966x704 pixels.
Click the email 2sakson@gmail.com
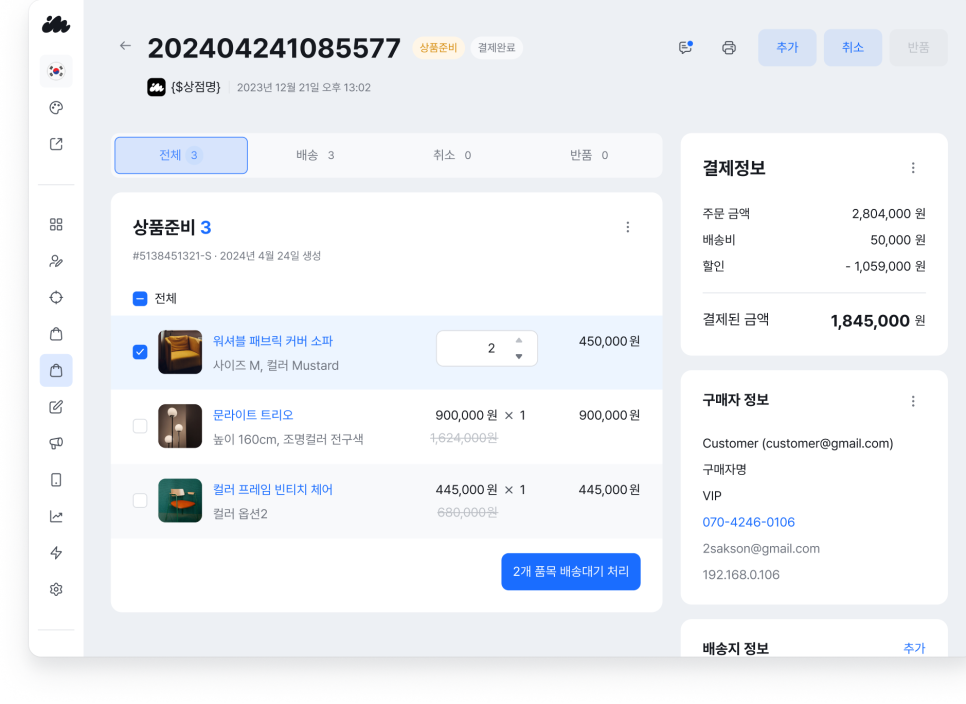click(761, 548)
